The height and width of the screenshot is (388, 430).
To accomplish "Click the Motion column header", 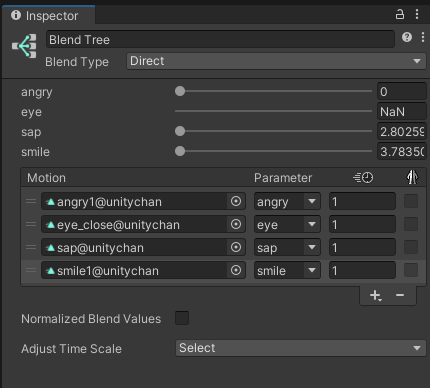I will tap(46, 178).
